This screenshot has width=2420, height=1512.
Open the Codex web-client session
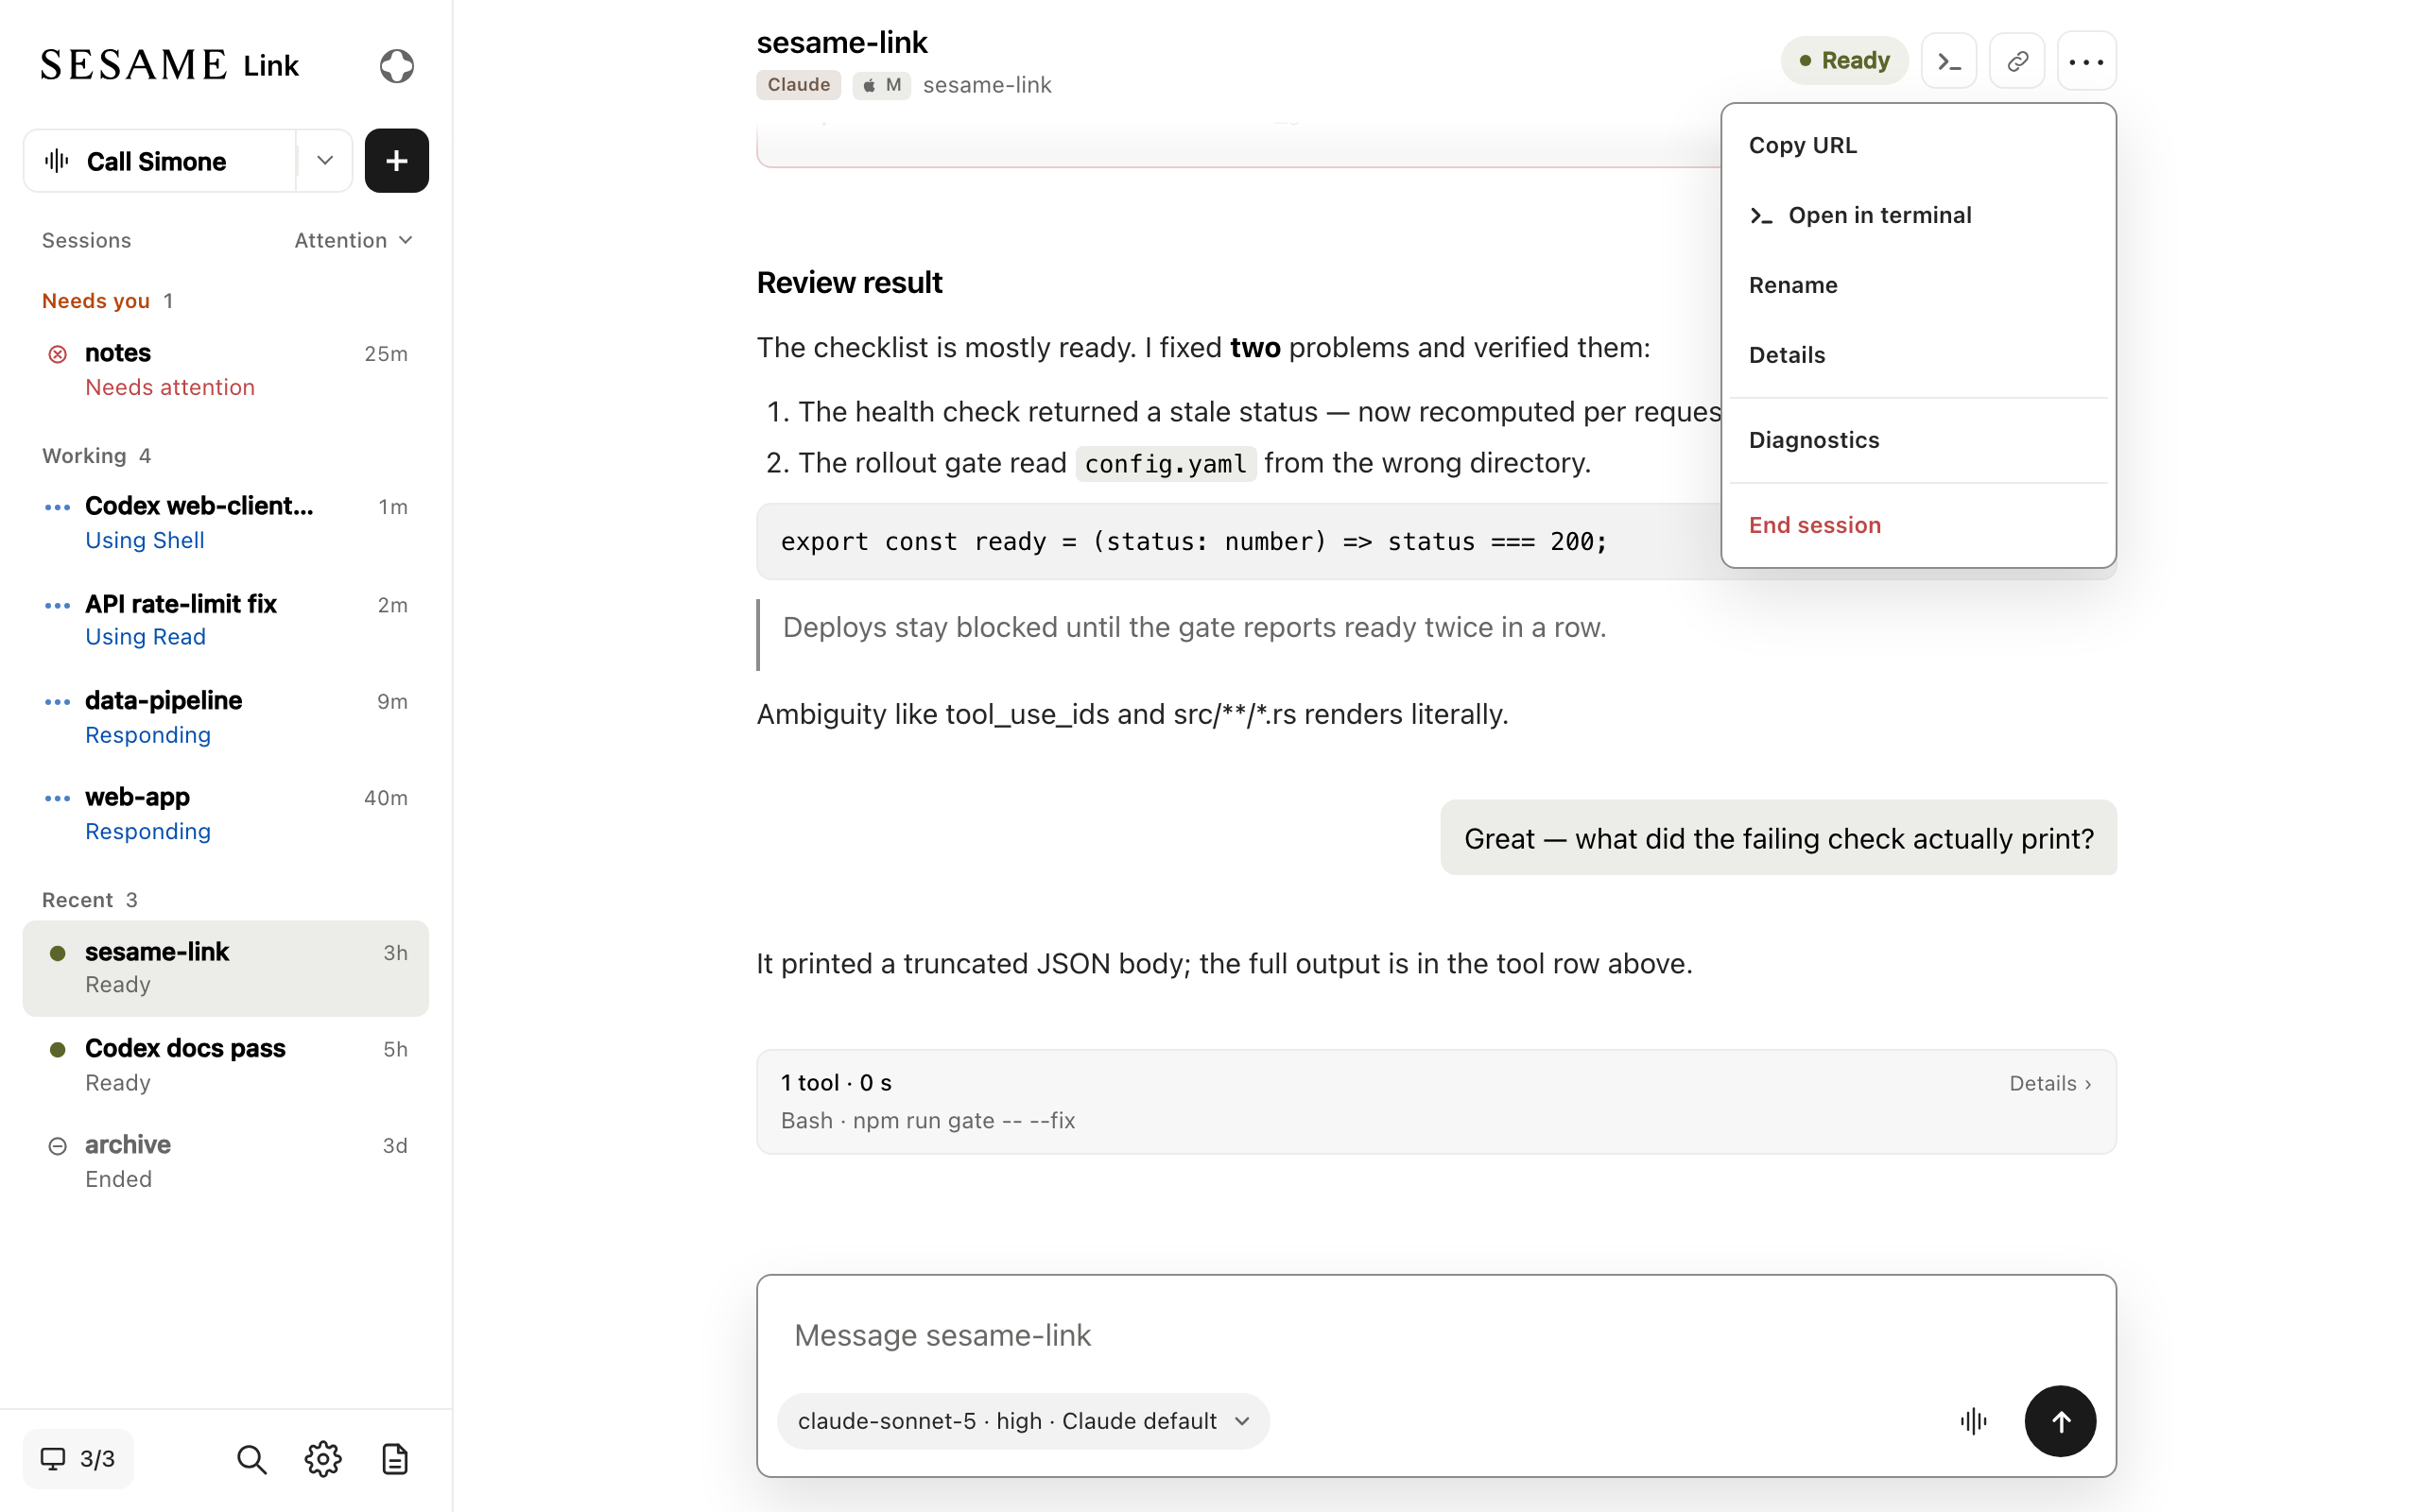pyautogui.click(x=226, y=522)
